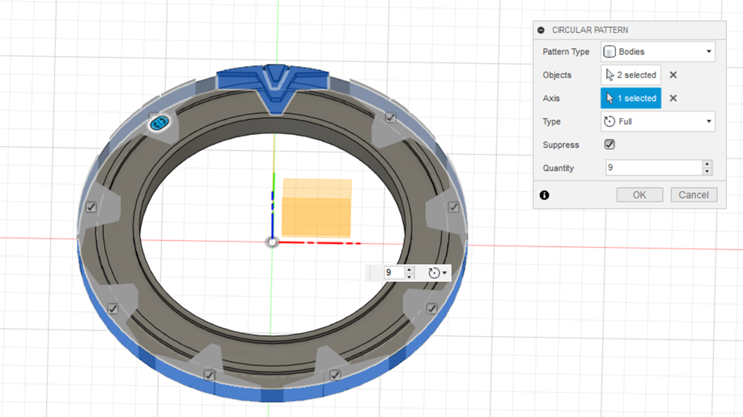The image size is (743, 417).
Task: Click the Bodies icon in Pattern Type
Action: [609, 52]
